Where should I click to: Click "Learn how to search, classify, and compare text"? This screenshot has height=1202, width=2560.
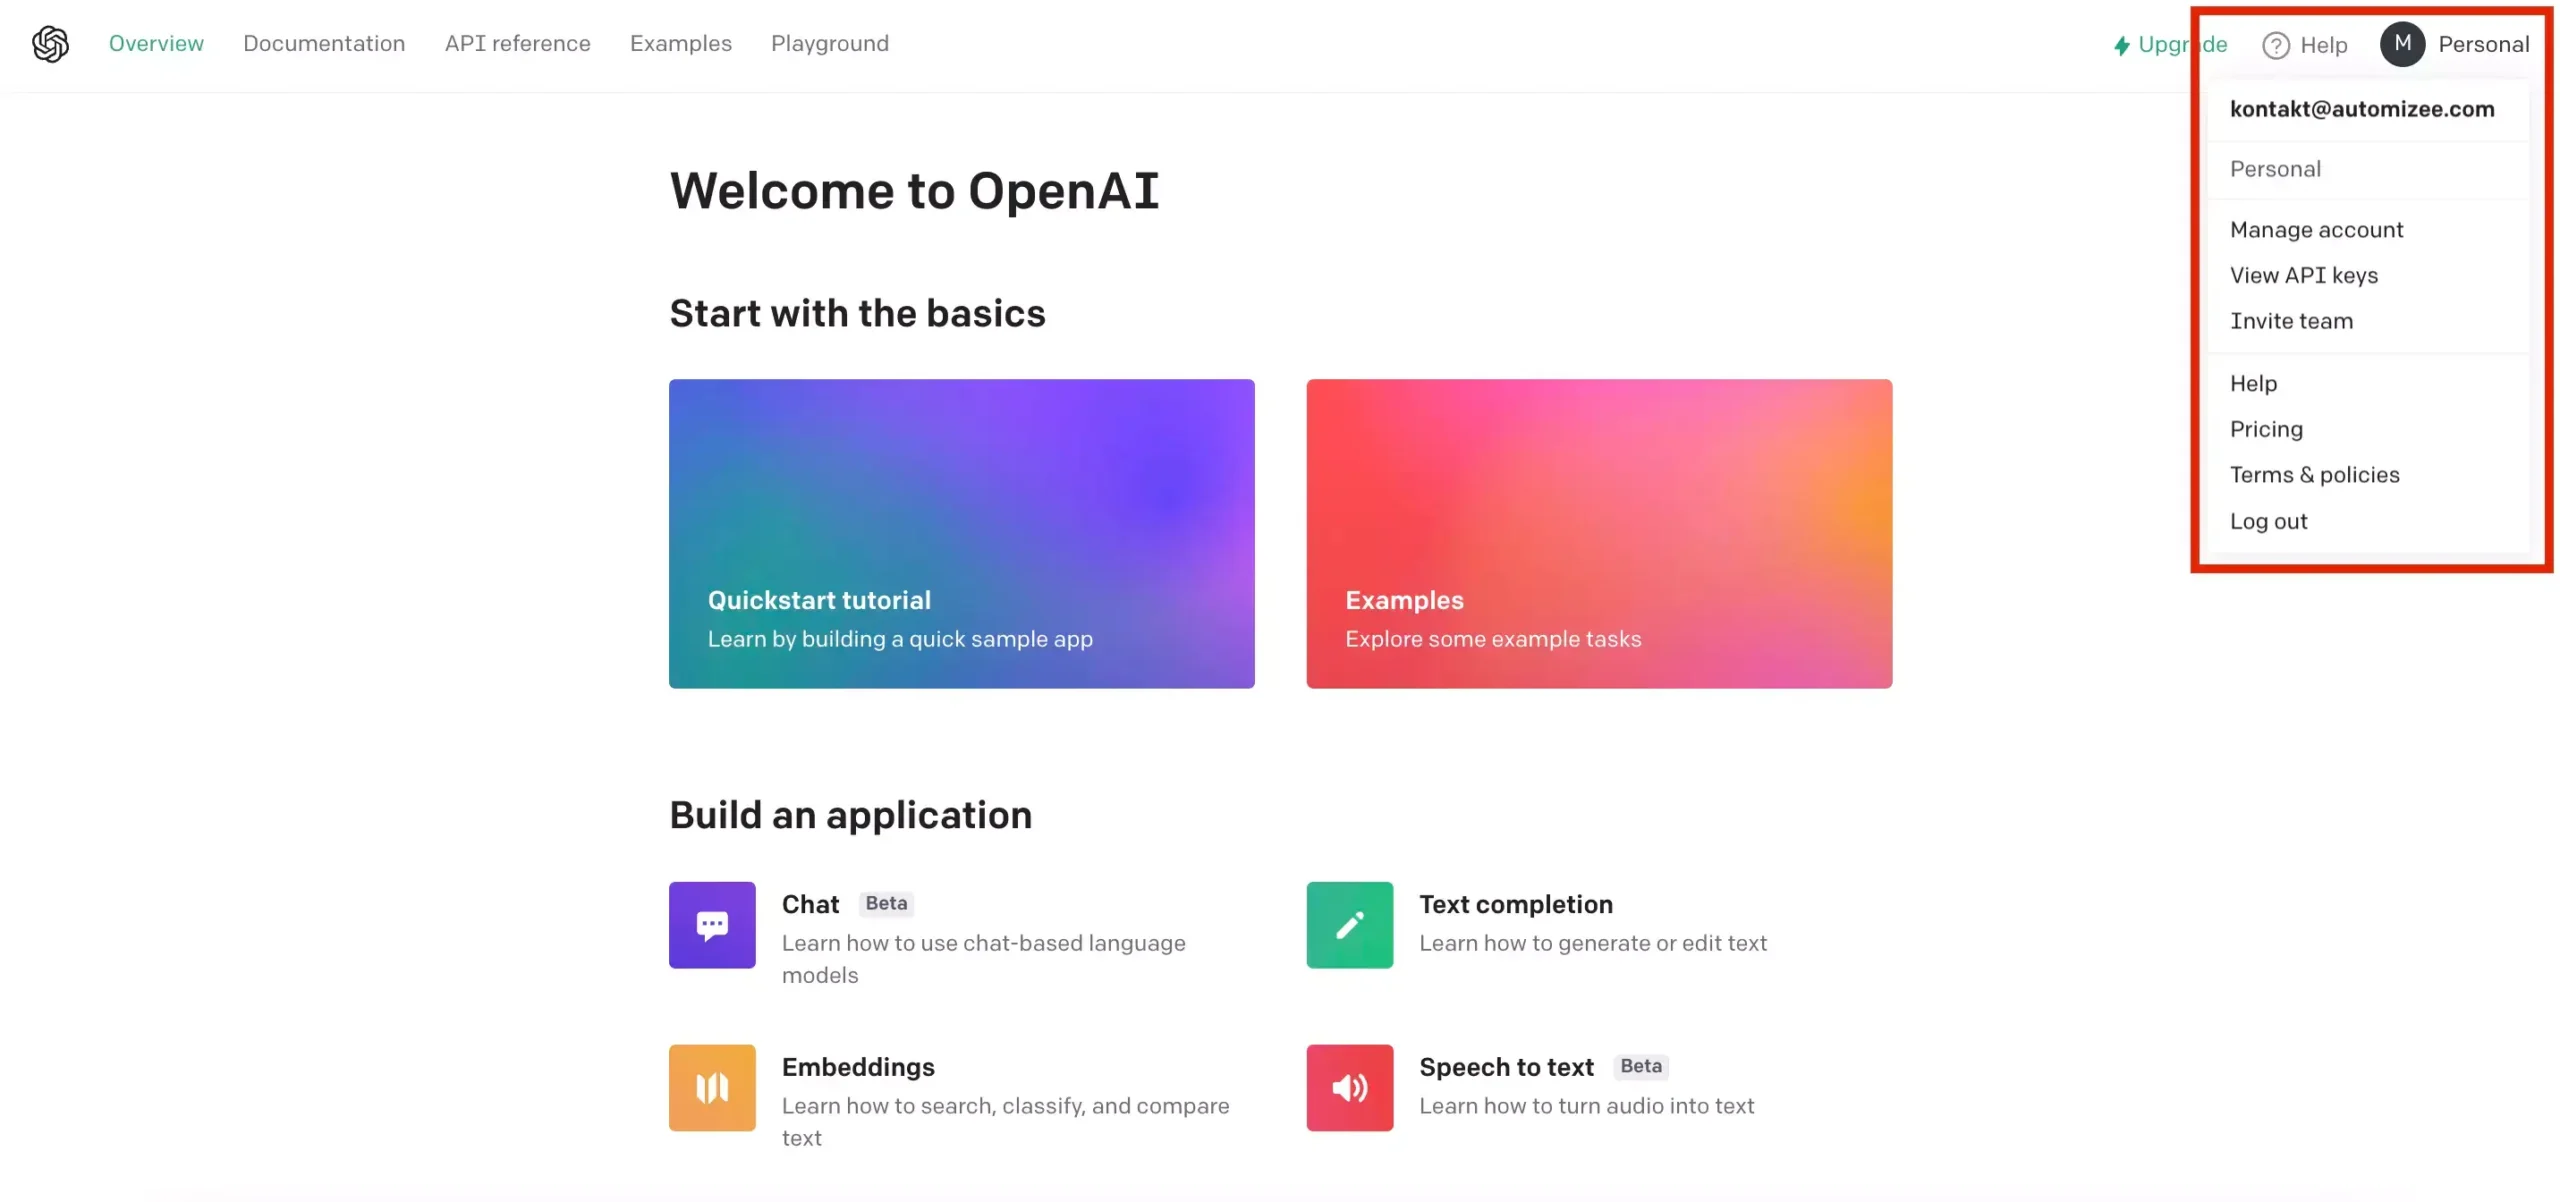tap(1005, 1121)
